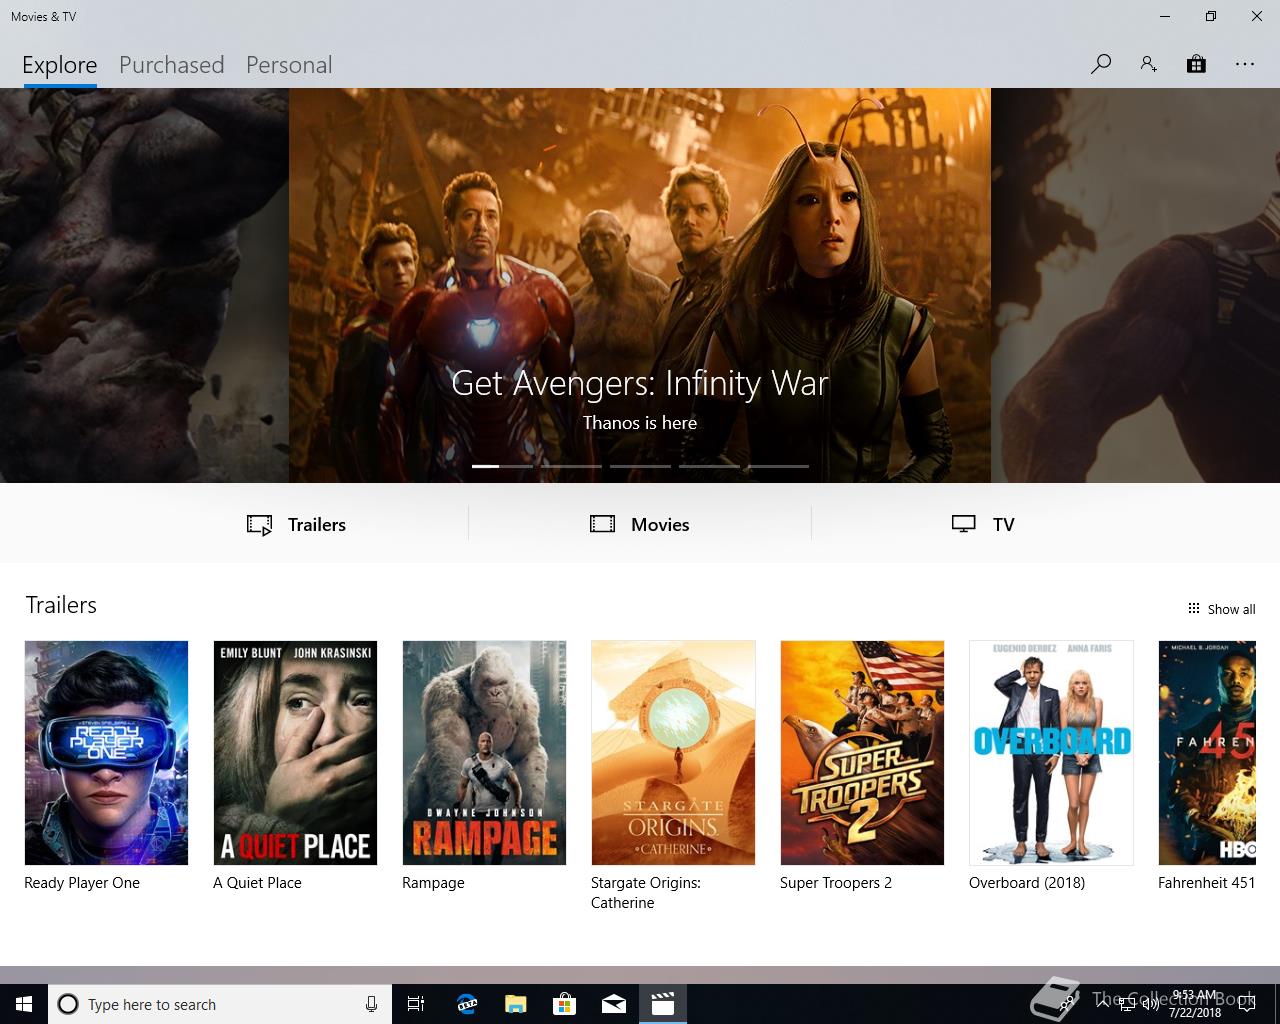
Task: Click Show all trailers
Action: click(x=1221, y=609)
